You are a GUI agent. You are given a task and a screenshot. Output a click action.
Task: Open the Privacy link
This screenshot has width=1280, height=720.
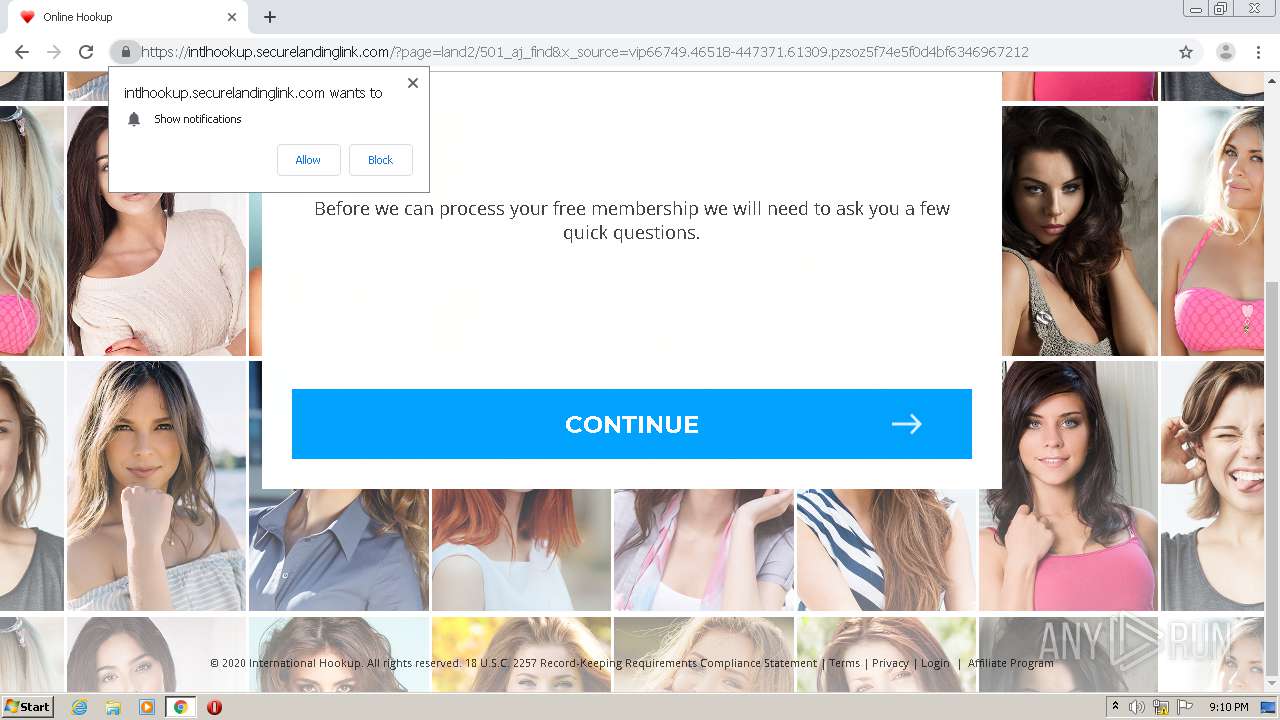click(890, 663)
